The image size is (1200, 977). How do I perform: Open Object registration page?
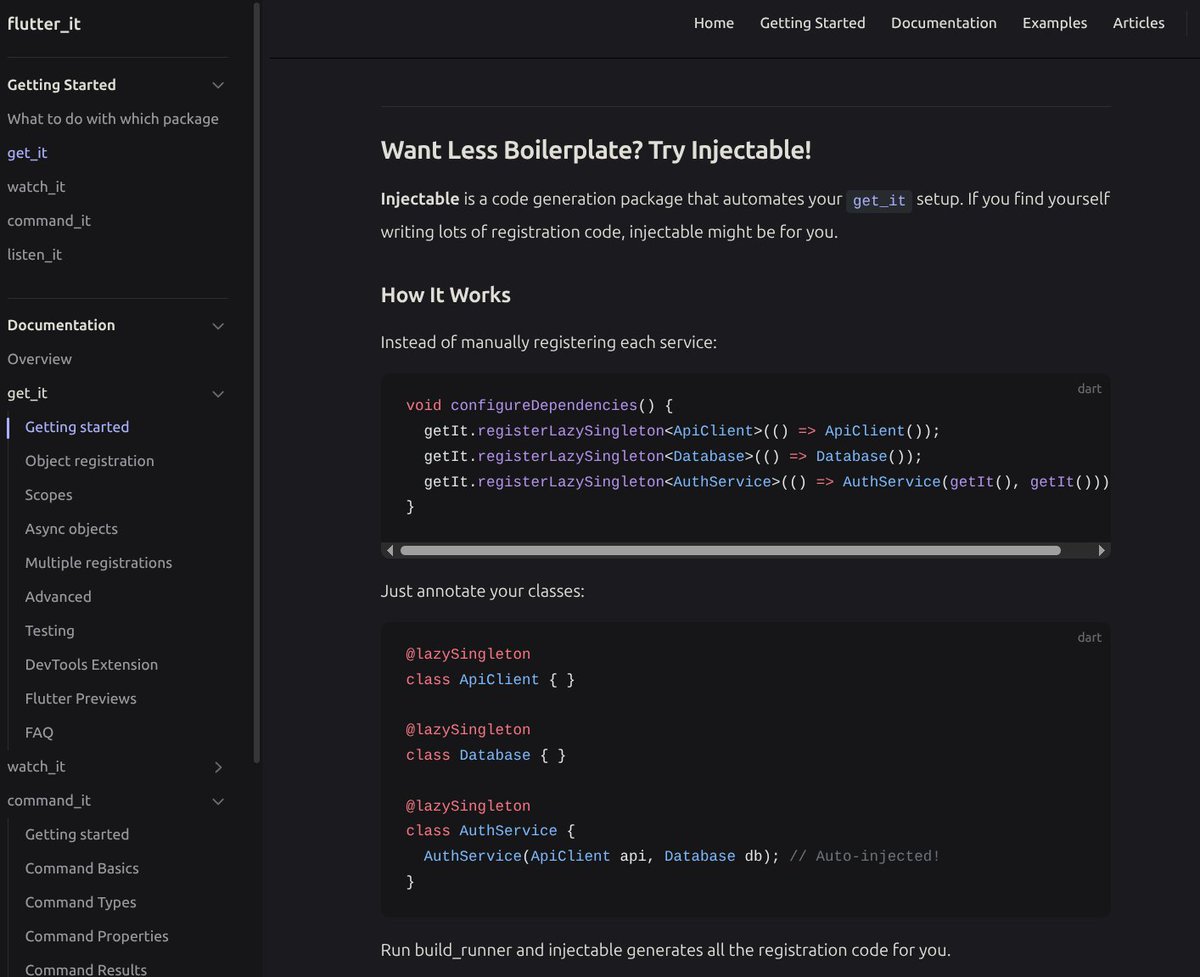coord(89,461)
